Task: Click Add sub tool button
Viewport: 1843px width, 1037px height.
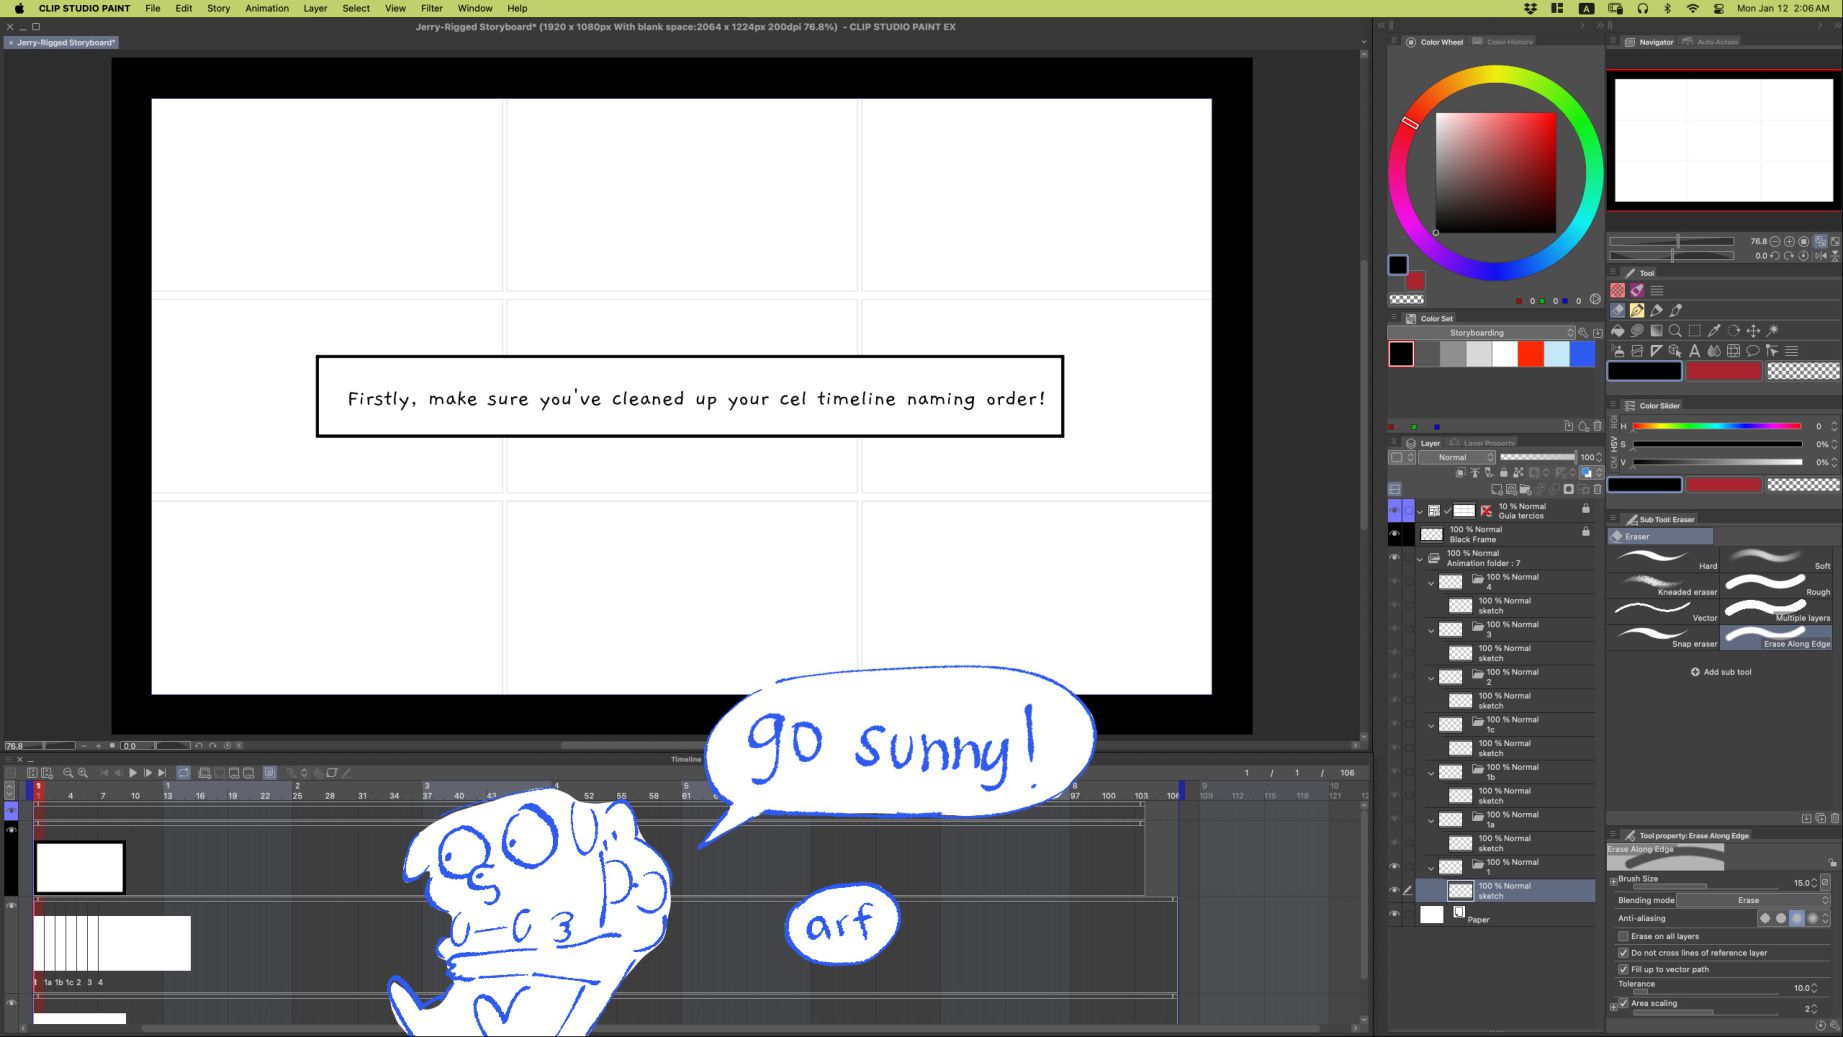Action: click(x=1721, y=672)
